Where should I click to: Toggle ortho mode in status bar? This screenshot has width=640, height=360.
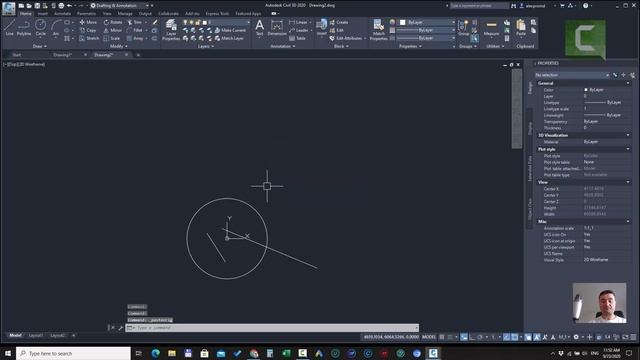472,337
